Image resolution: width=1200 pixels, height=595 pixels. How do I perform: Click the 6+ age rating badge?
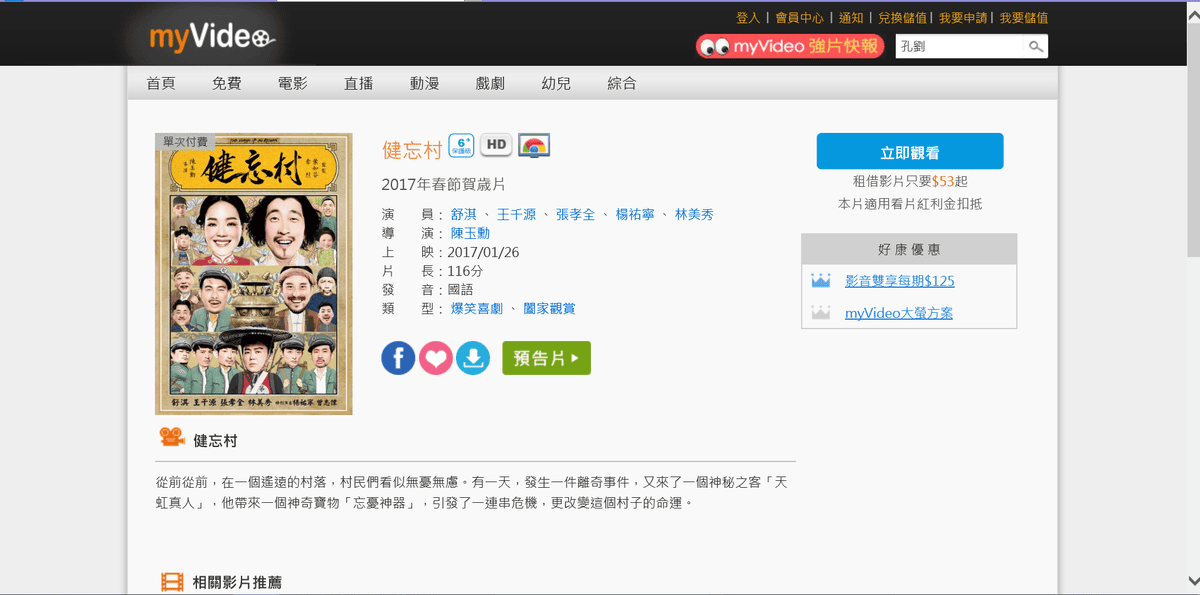pyautogui.click(x=461, y=146)
